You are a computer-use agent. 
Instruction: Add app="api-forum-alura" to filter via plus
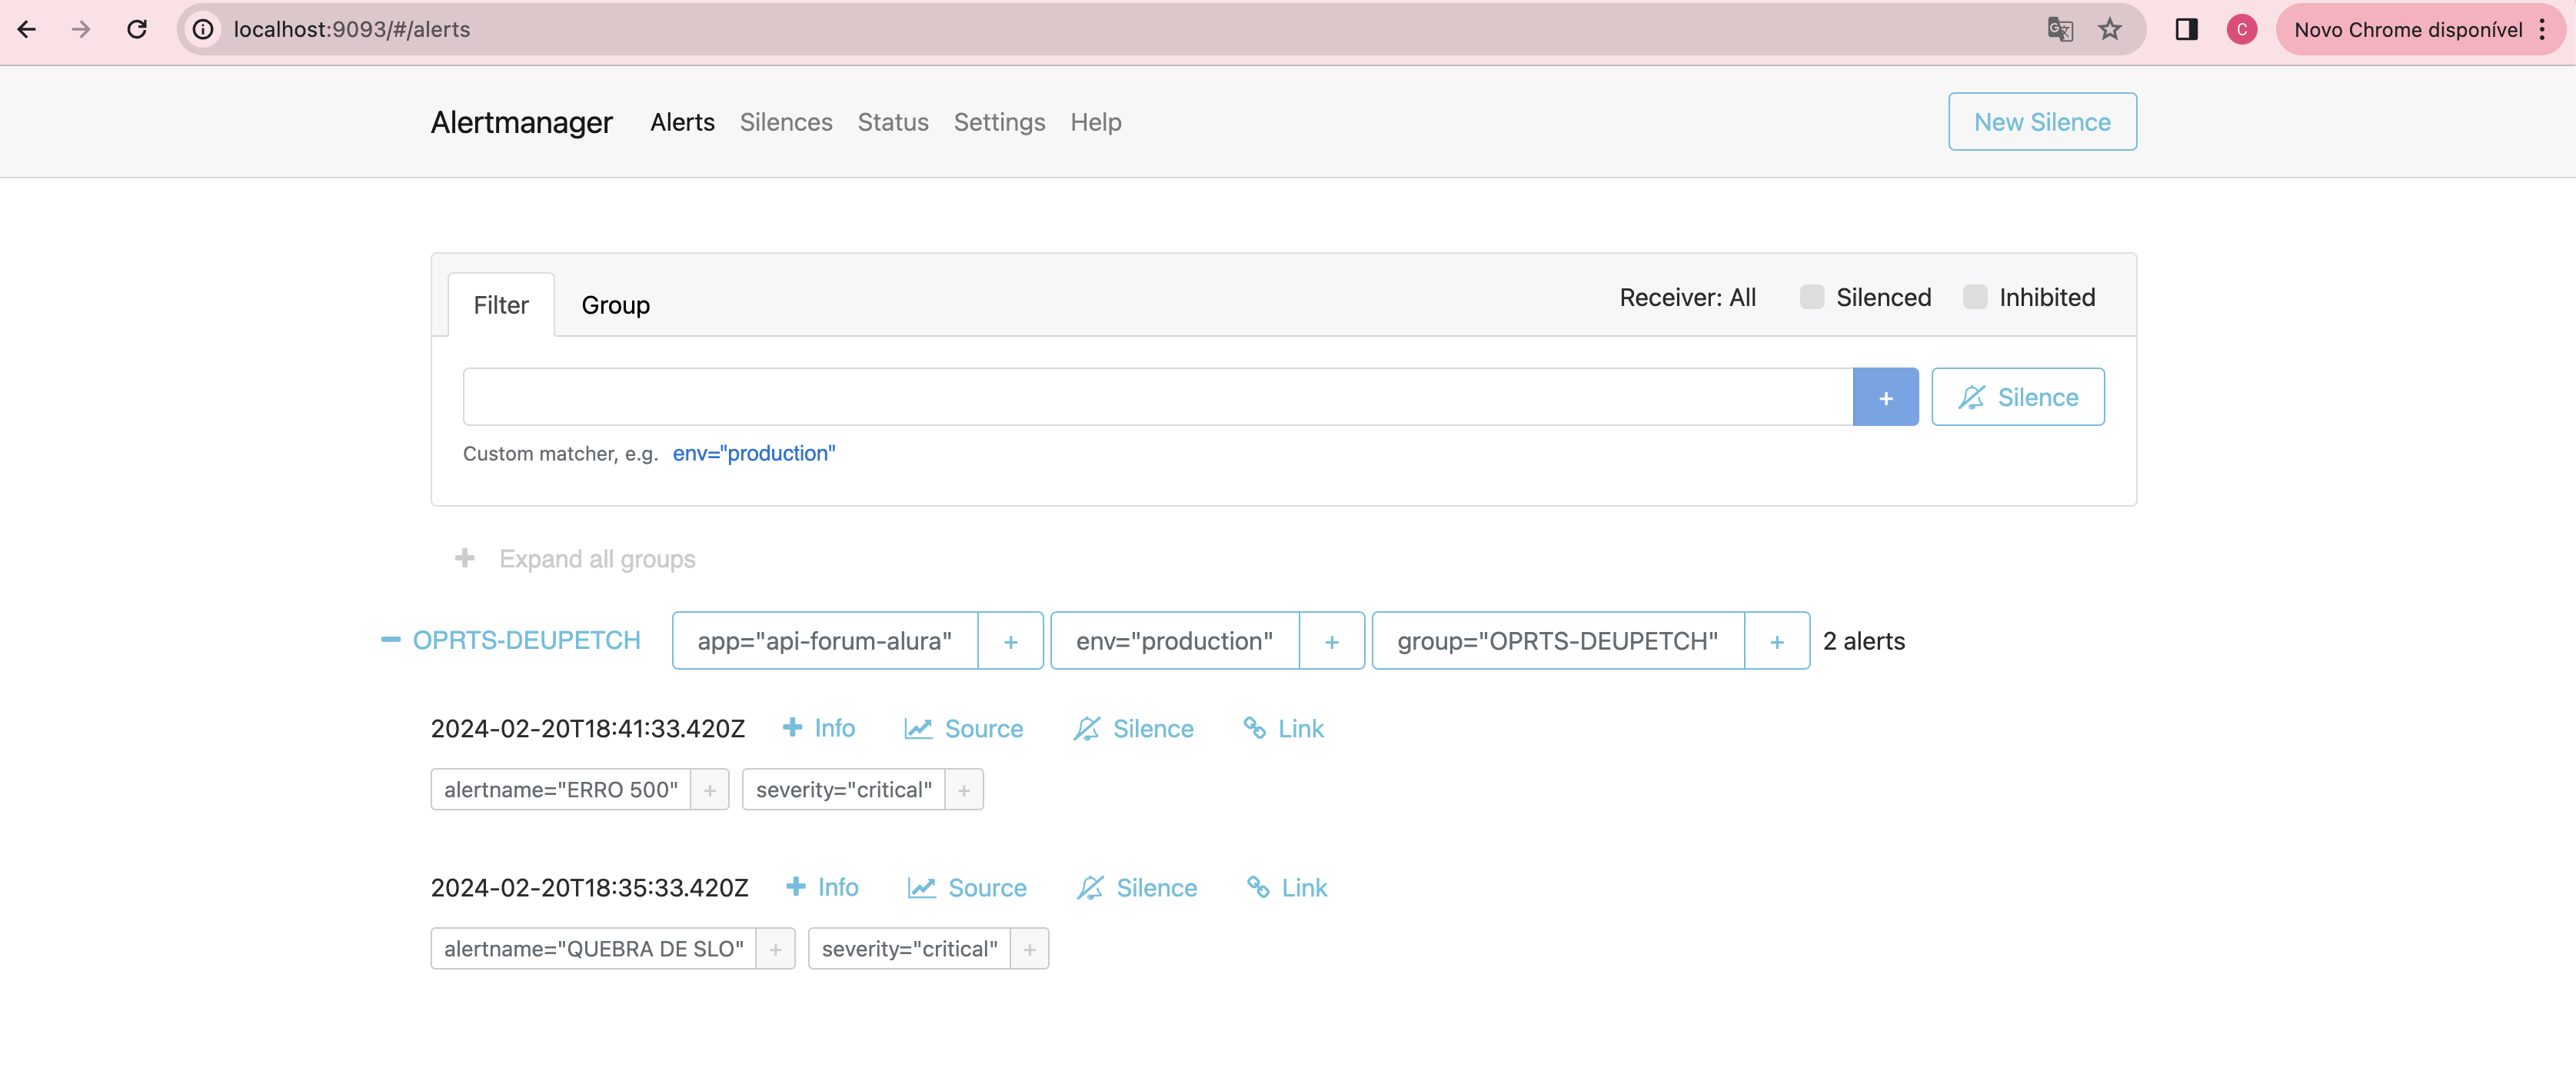(1010, 641)
